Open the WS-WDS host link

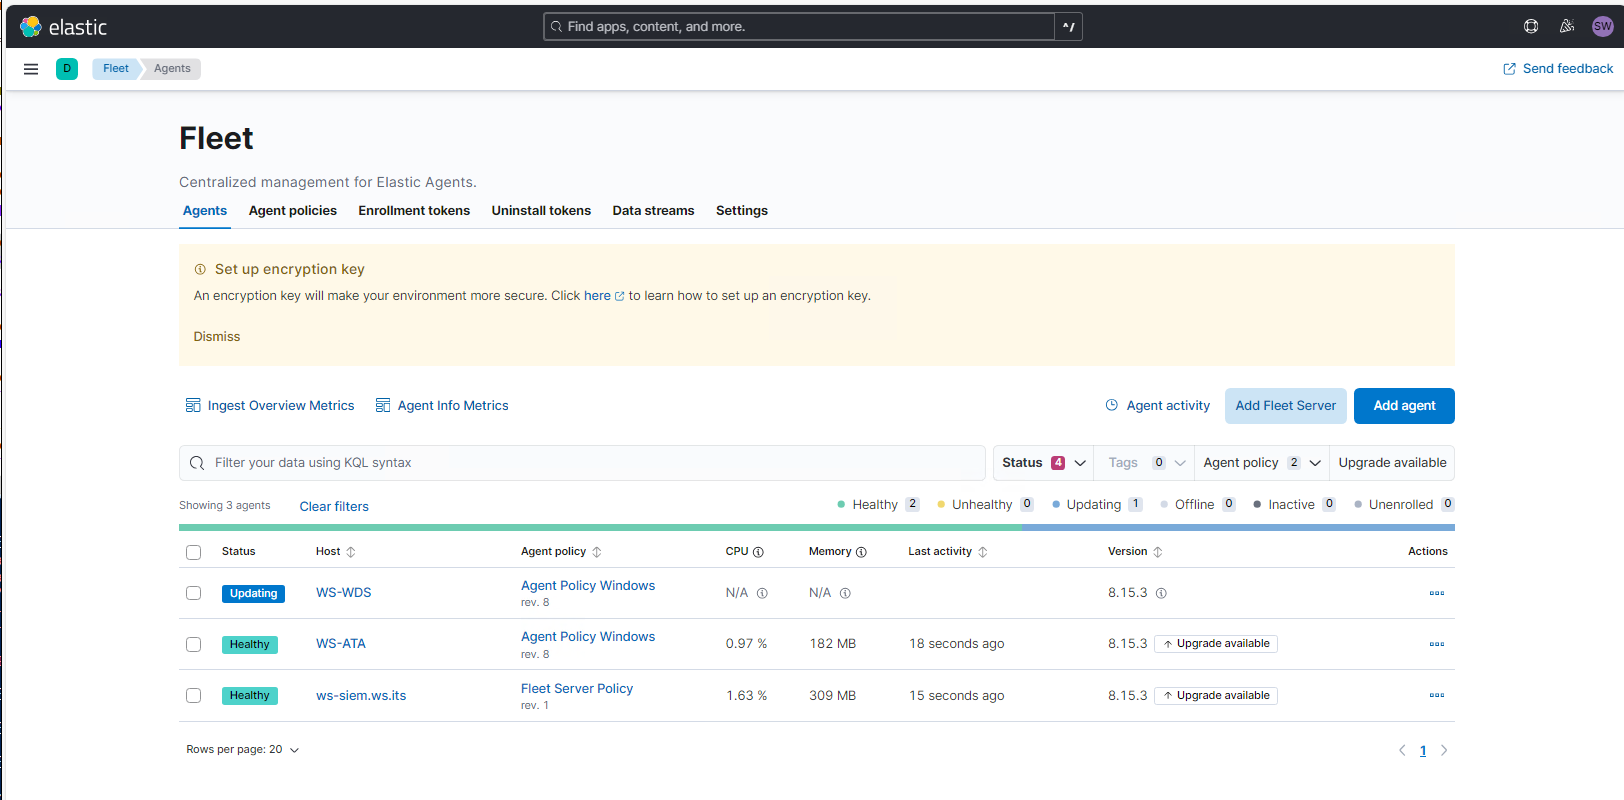click(x=344, y=593)
